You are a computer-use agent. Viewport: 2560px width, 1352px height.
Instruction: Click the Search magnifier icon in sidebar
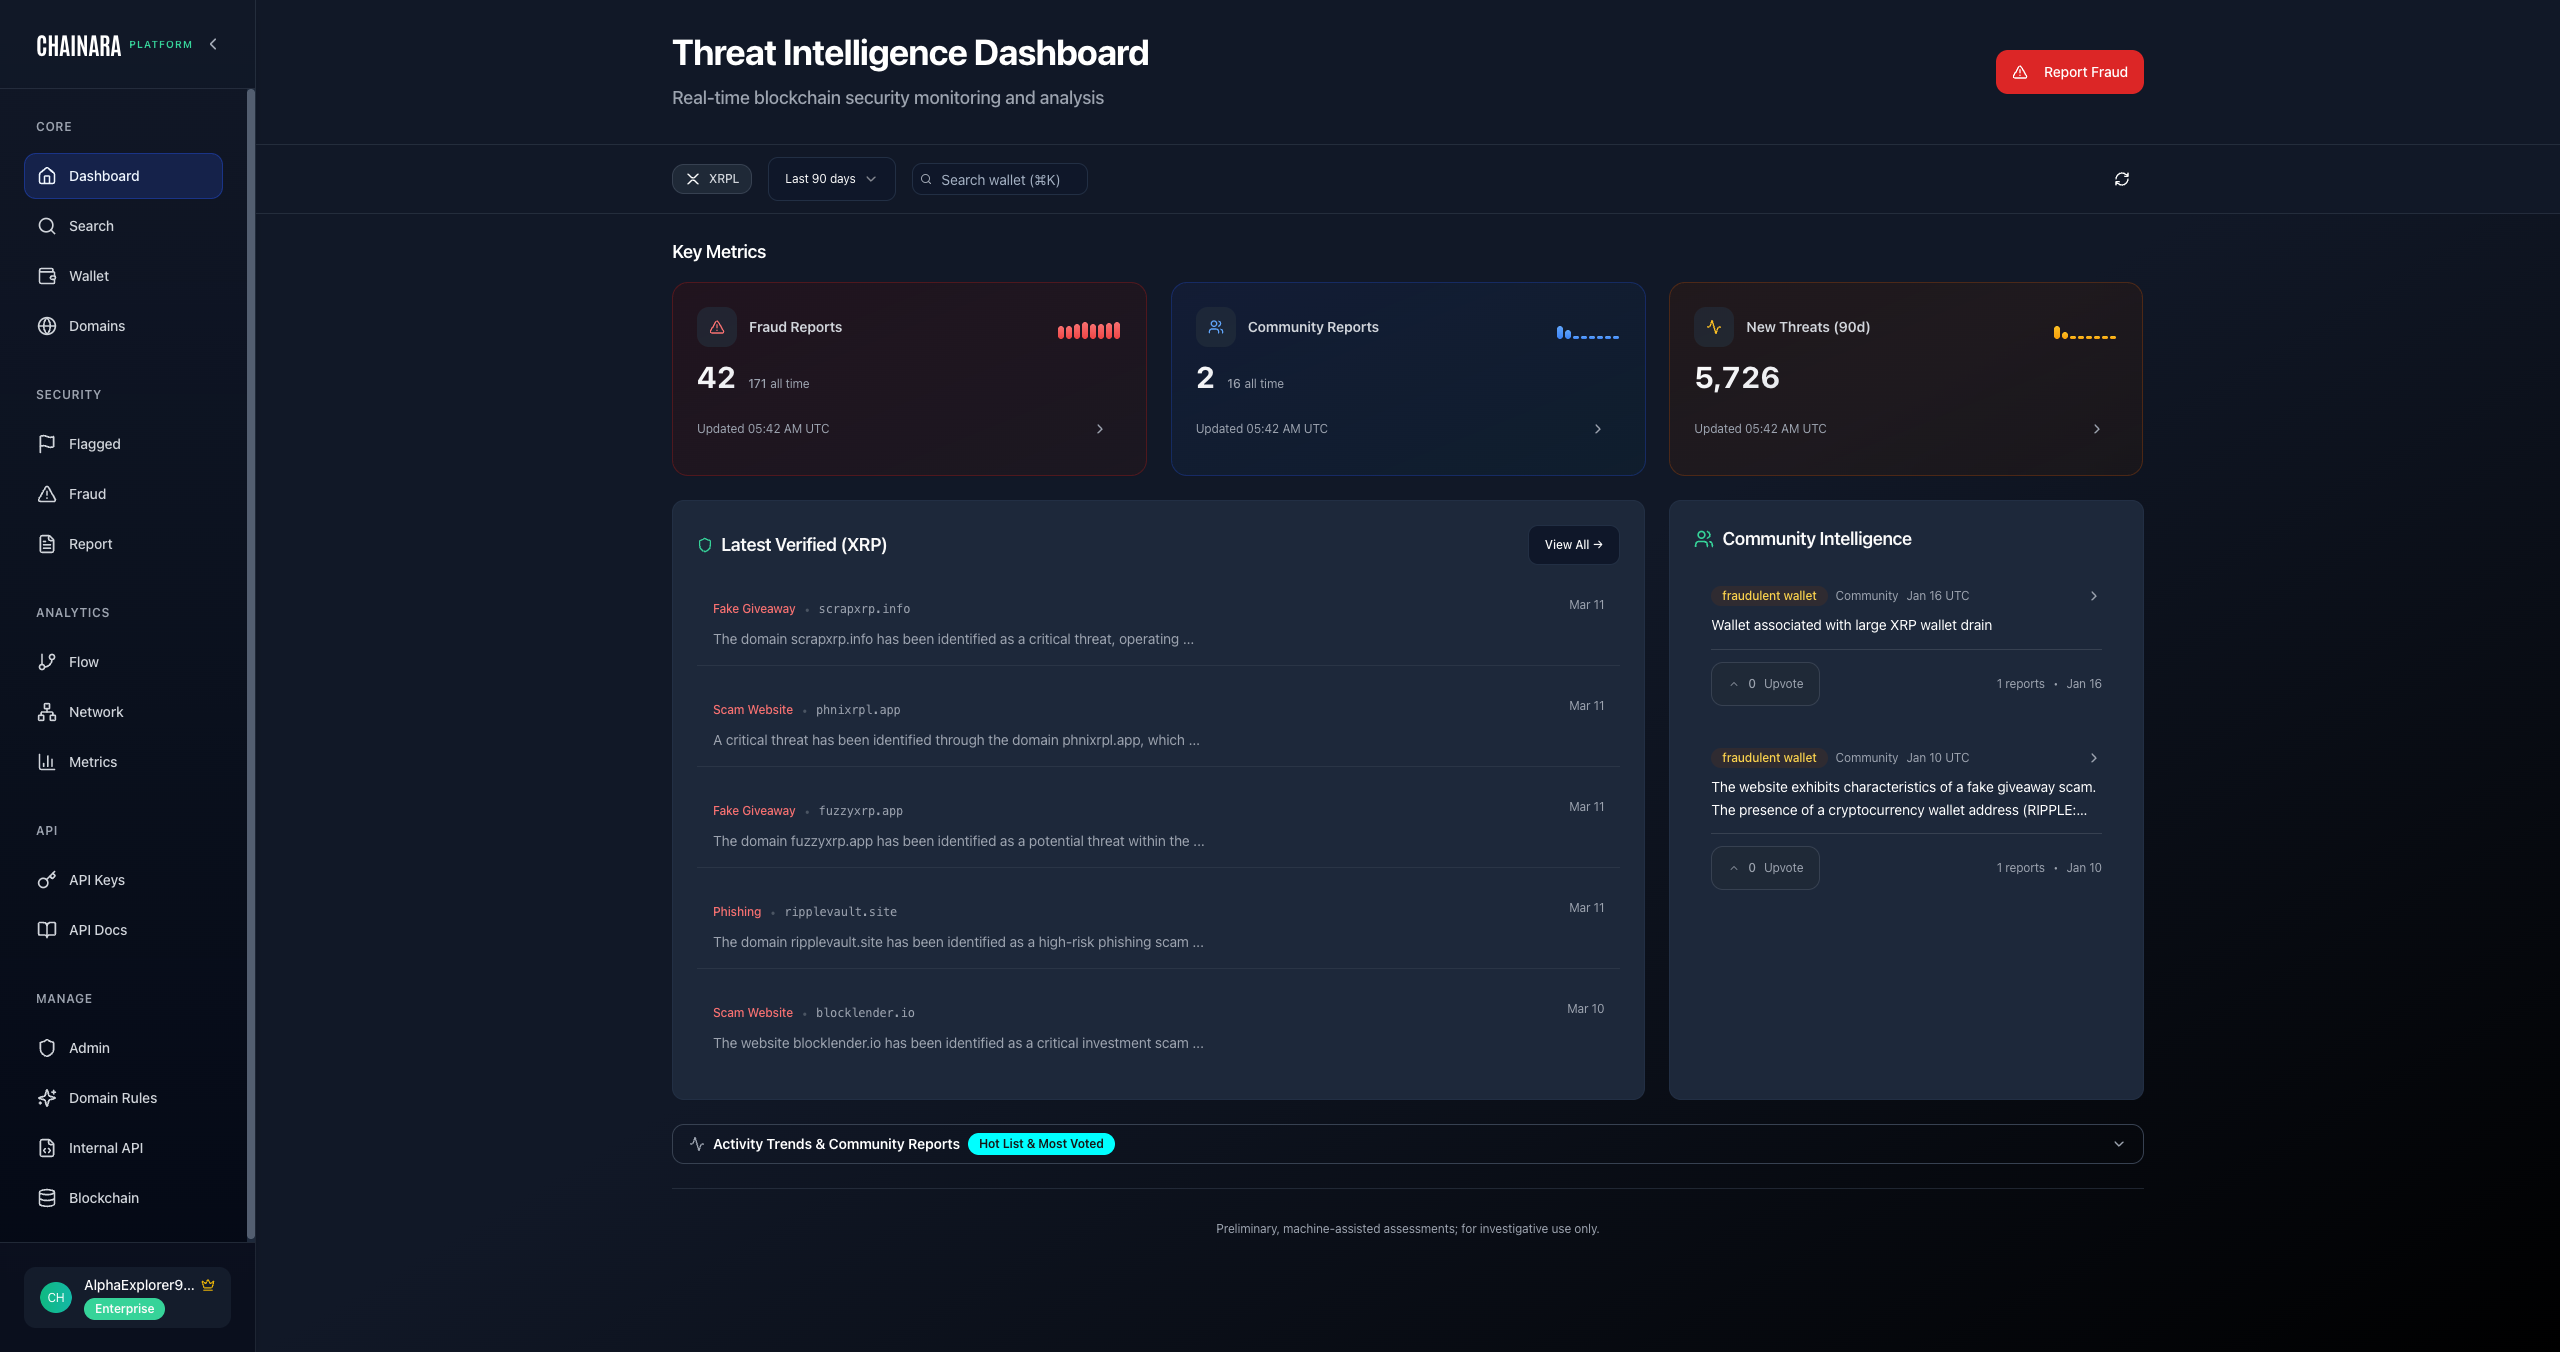tap(47, 226)
